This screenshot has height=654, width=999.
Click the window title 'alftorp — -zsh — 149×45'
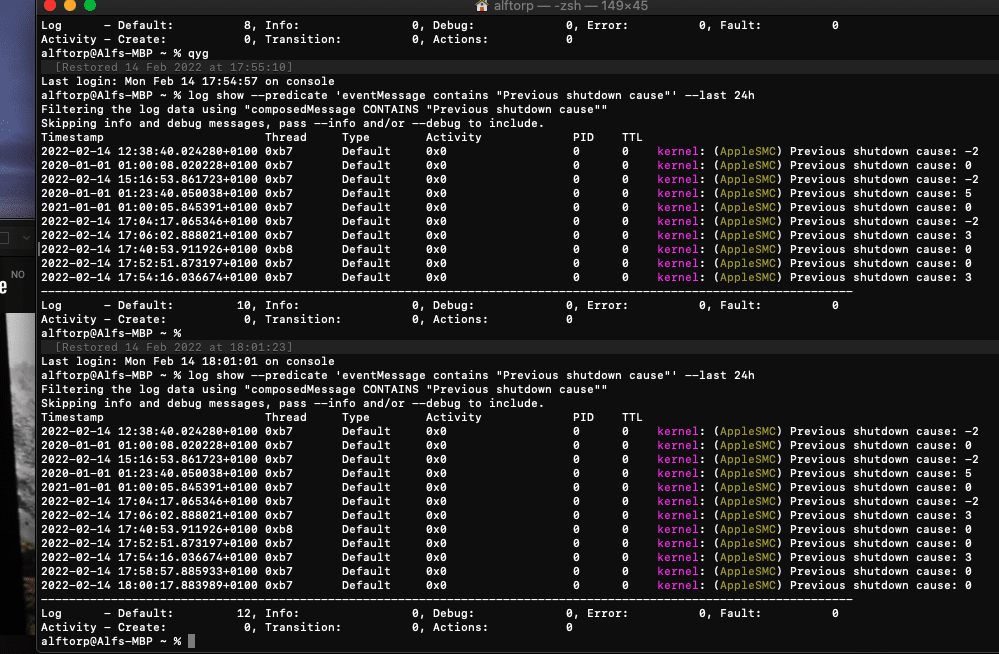click(x=571, y=6)
